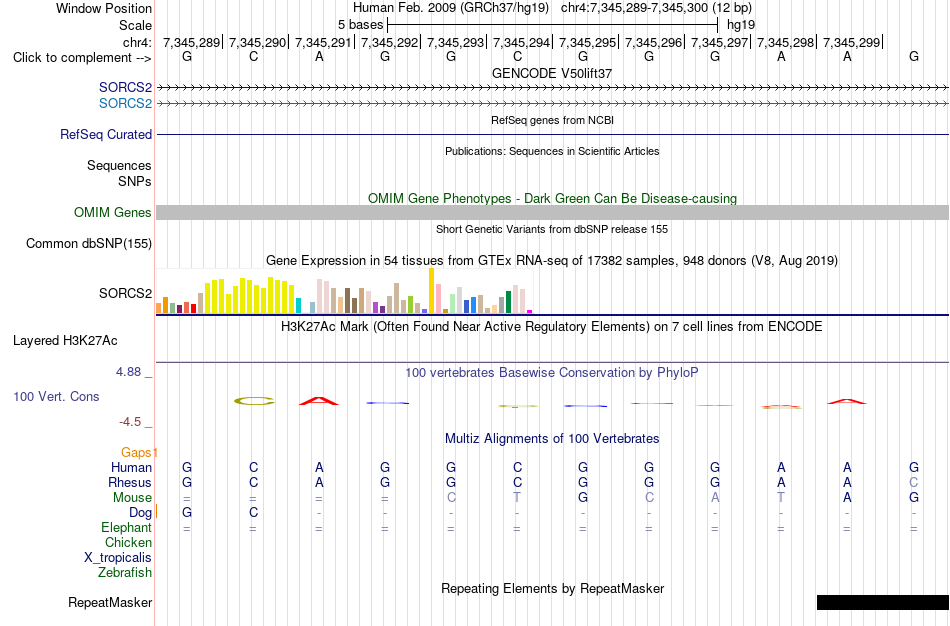Screen dimensions: 950x626
Task: Click '100 vertebrates Basewise Conservation by PhyloP' title
Action: pyautogui.click(x=552, y=373)
